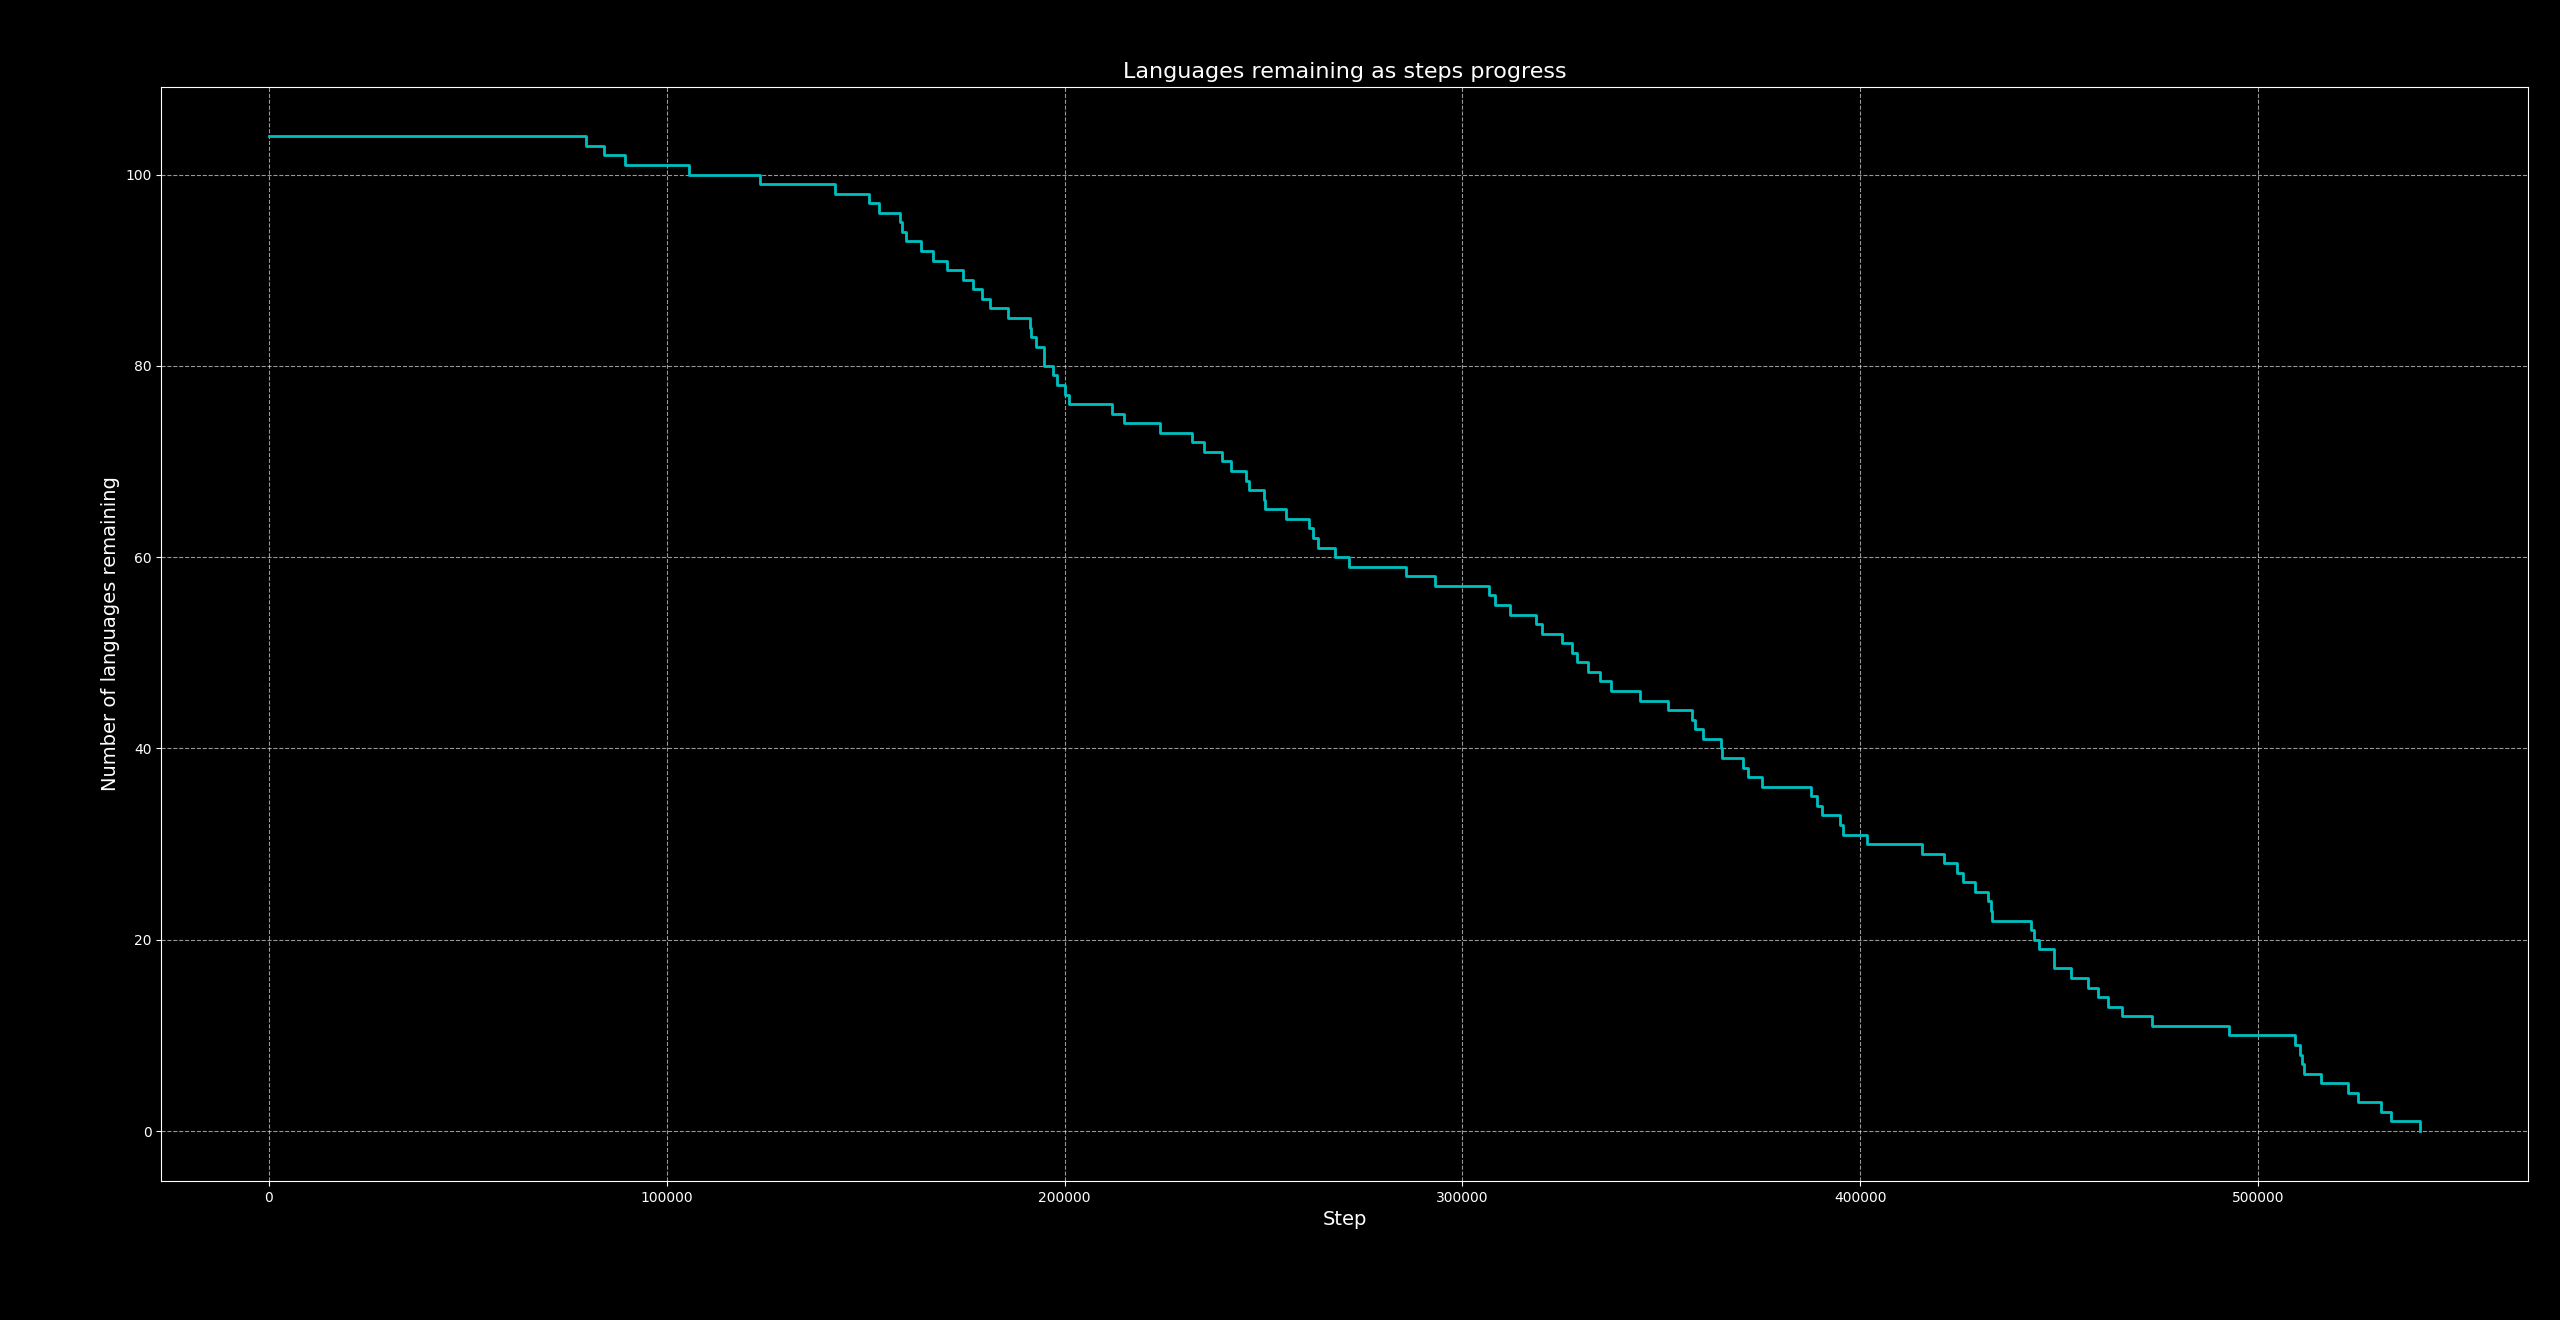Click the y-axis tick label 60
Viewport: 2560px width, 1320px height.
tap(142, 558)
